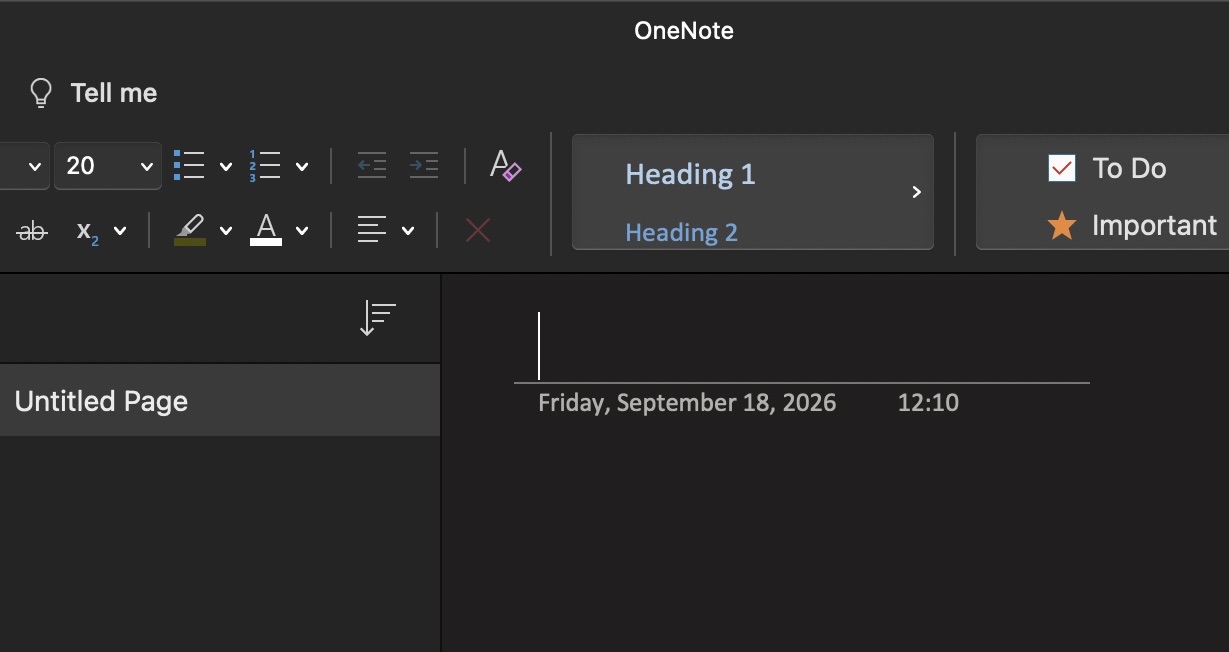Open subscript/superscript options arrow
Viewport: 1229px width, 652px height.
(120, 231)
